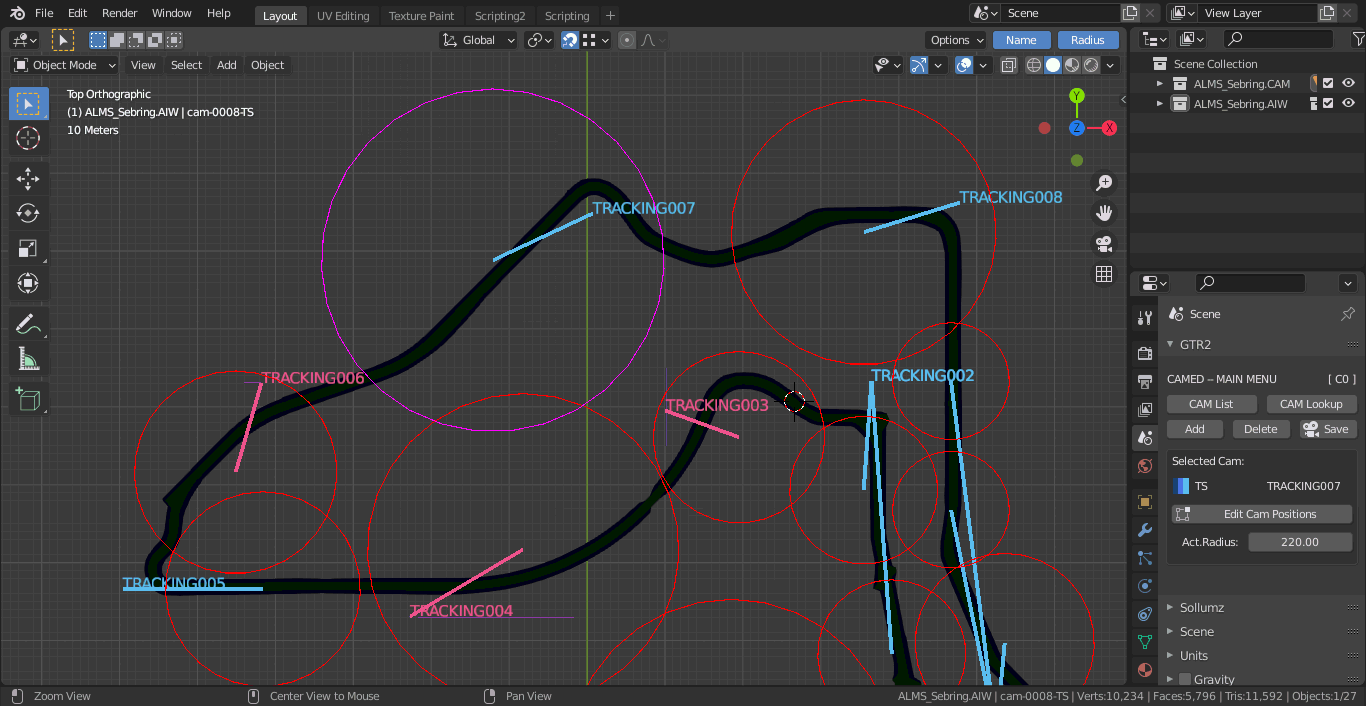
Task: Open Global transform orientation dropdown
Action: (x=479, y=40)
